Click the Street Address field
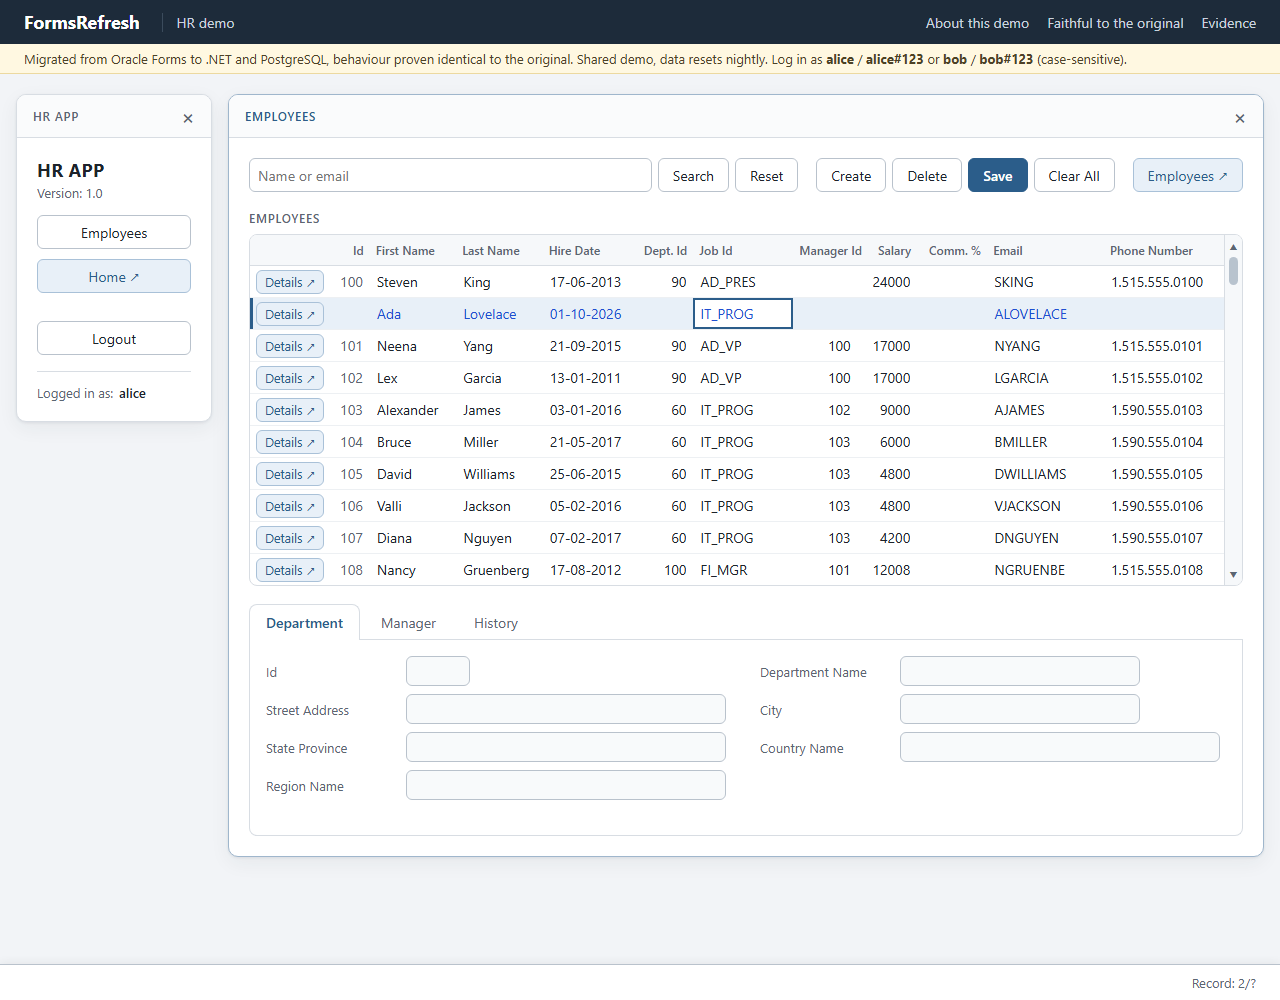Screen dimensions: 1280x1000 point(566,709)
